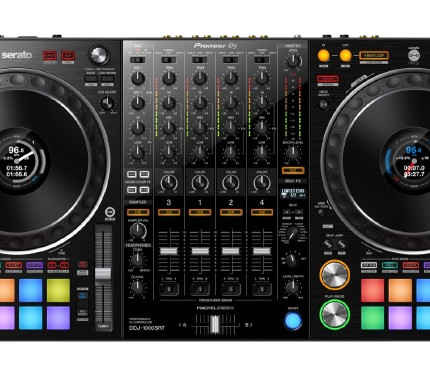
Task: Flip the MIC on/off selector switch
Action: 137,60
